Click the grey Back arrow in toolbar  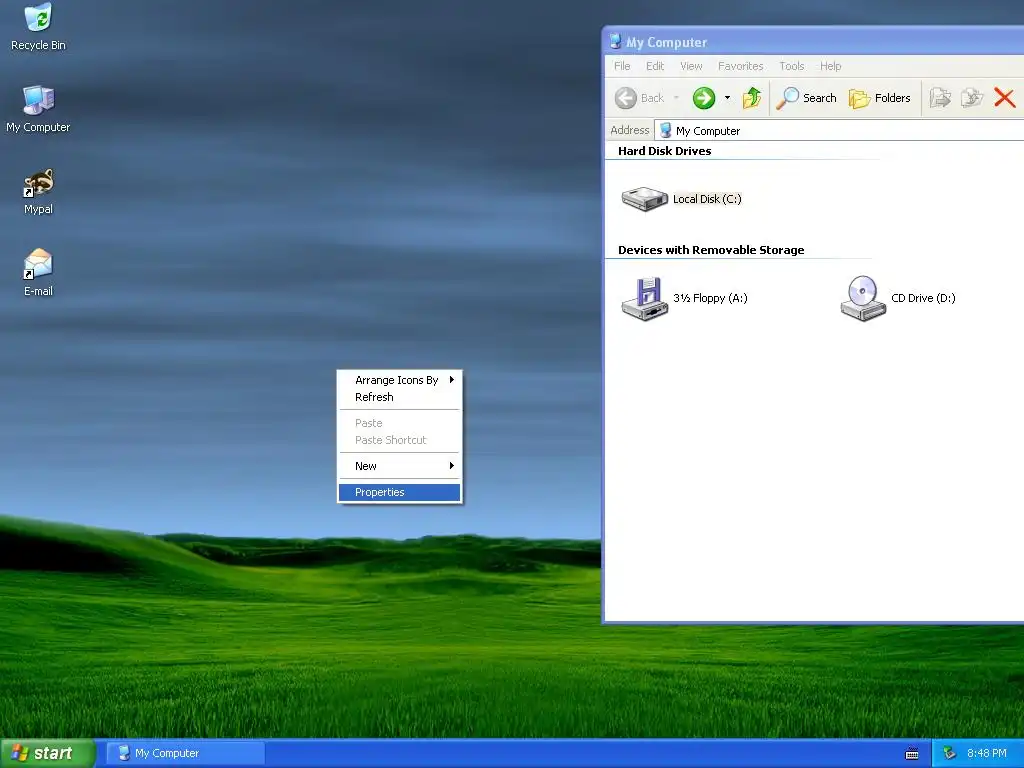[x=626, y=98]
